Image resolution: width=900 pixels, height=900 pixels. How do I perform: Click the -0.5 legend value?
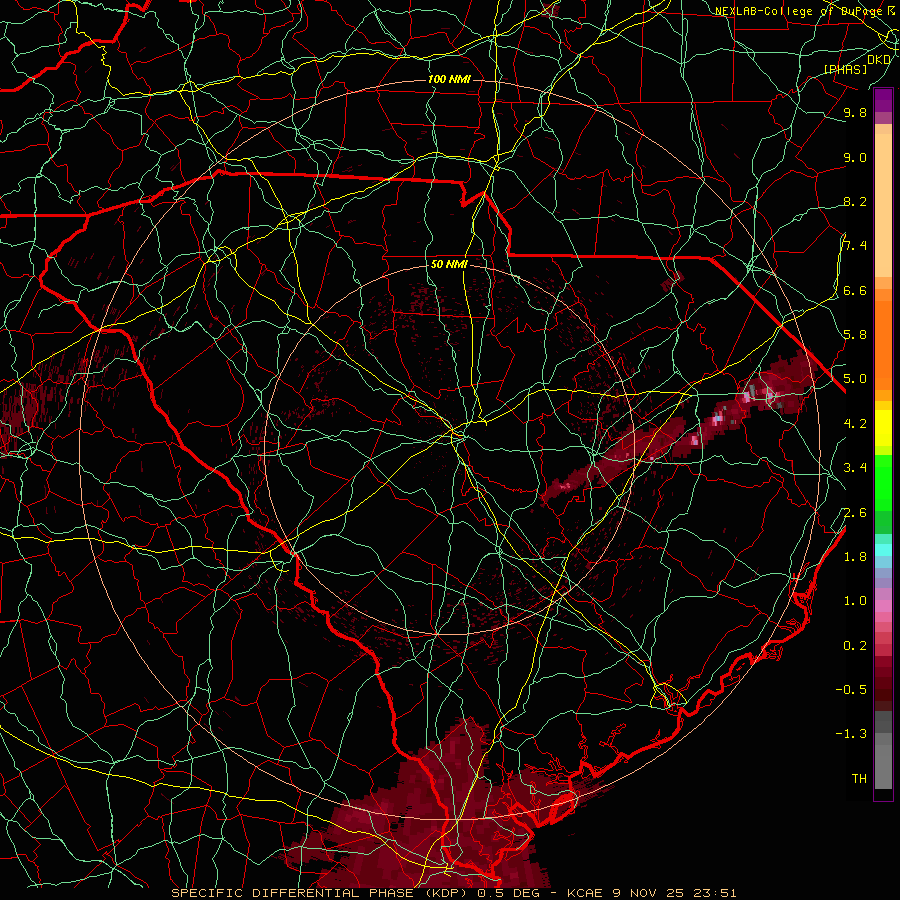click(851, 690)
